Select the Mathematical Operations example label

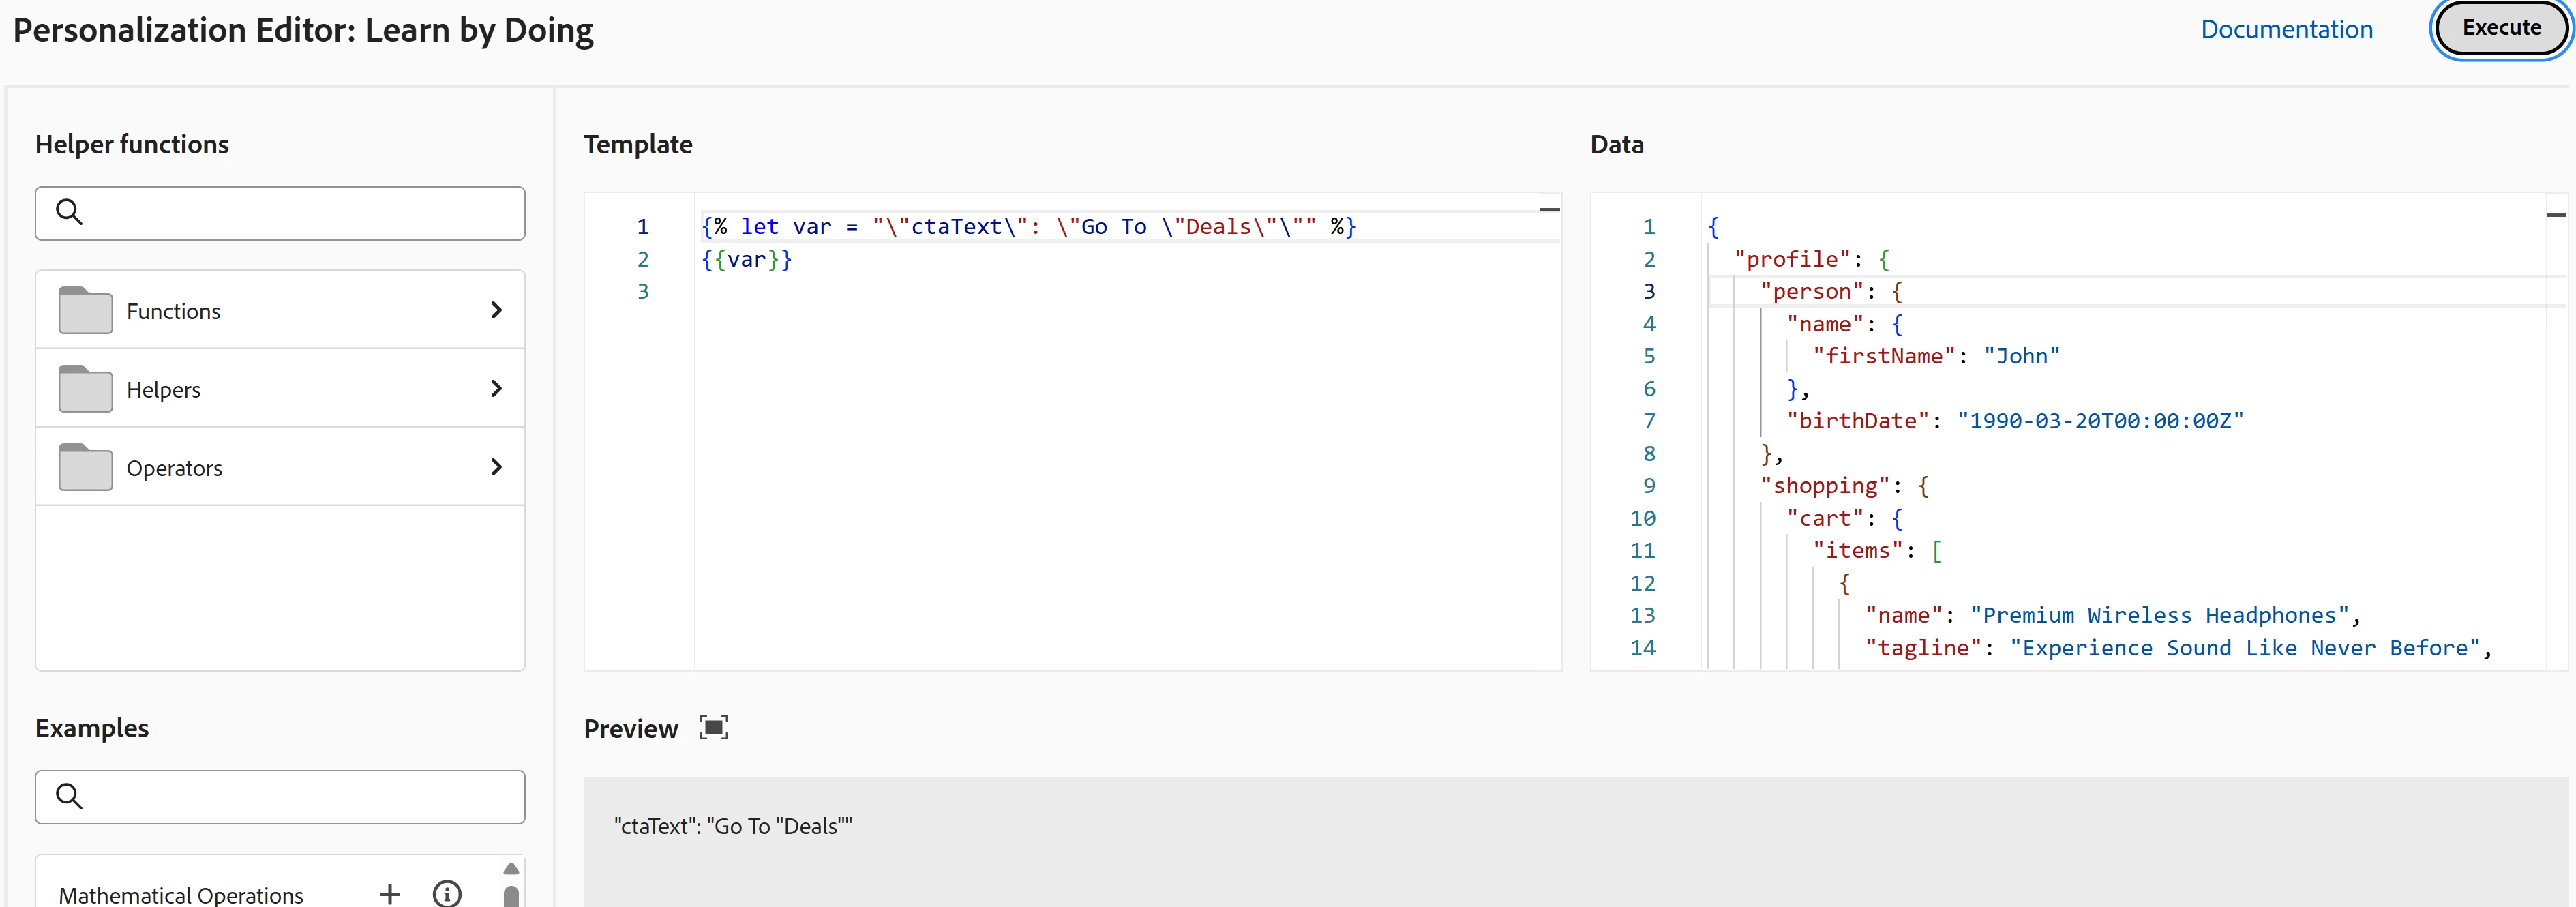tap(181, 894)
